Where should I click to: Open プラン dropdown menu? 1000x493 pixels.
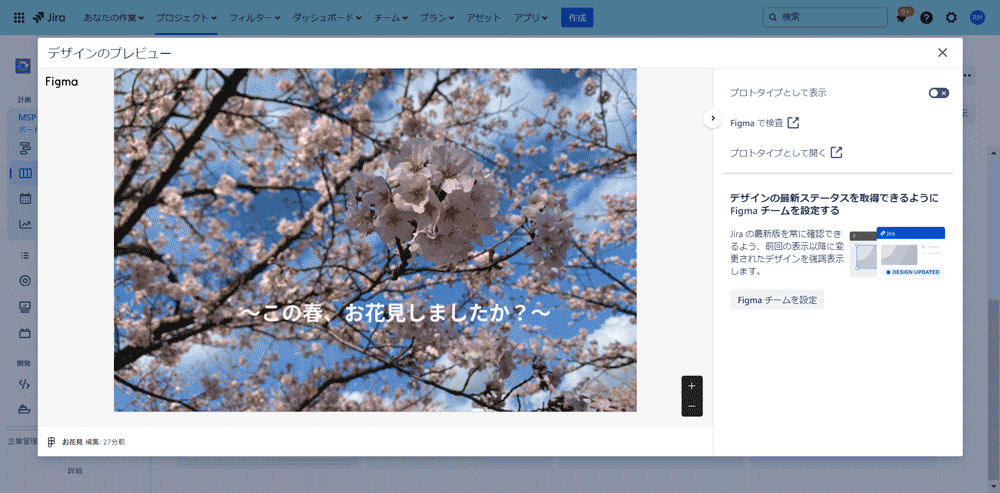pos(437,18)
